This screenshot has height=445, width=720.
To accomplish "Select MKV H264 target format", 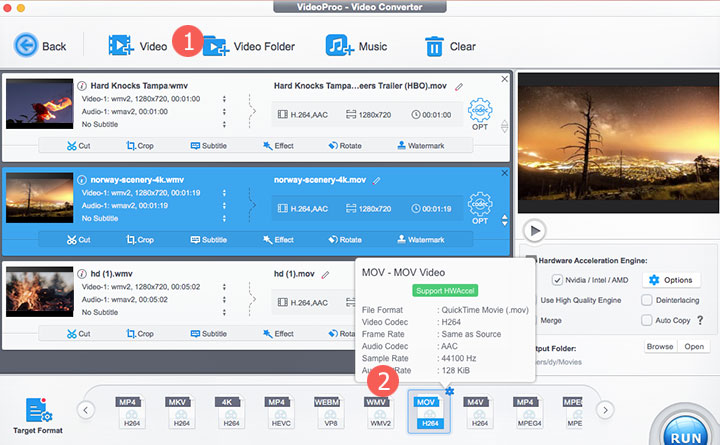I will point(180,412).
